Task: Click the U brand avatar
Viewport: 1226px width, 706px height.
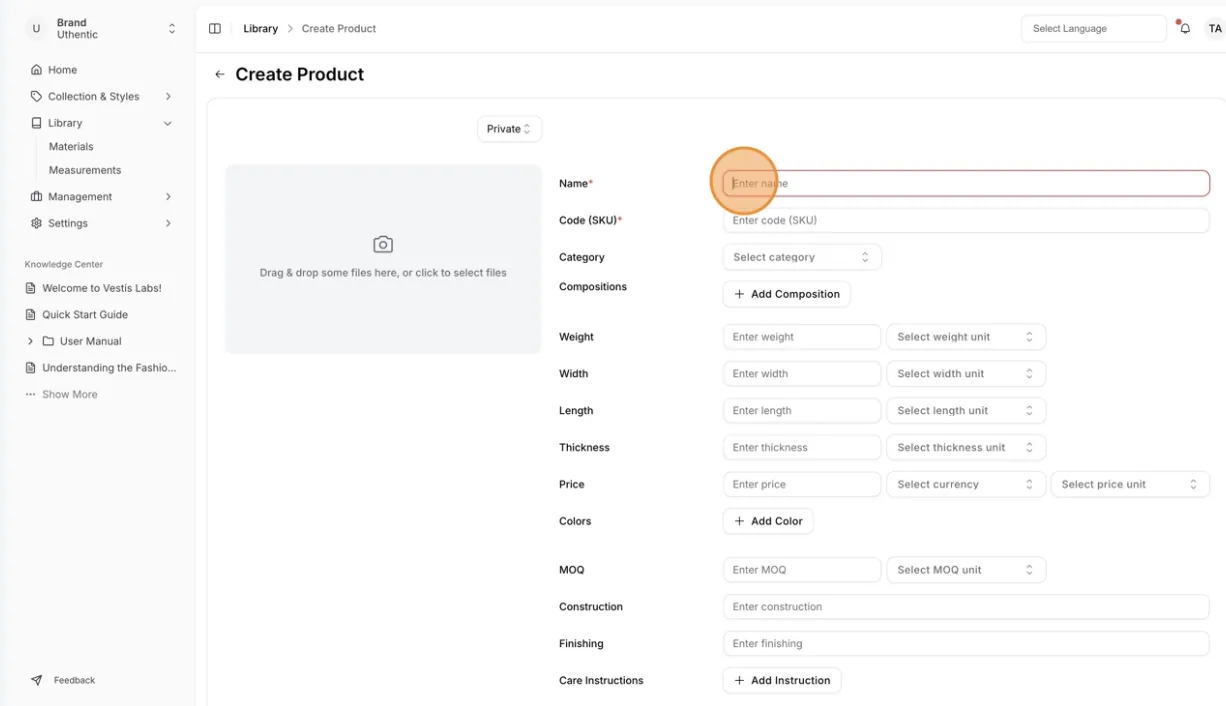Action: (36, 29)
